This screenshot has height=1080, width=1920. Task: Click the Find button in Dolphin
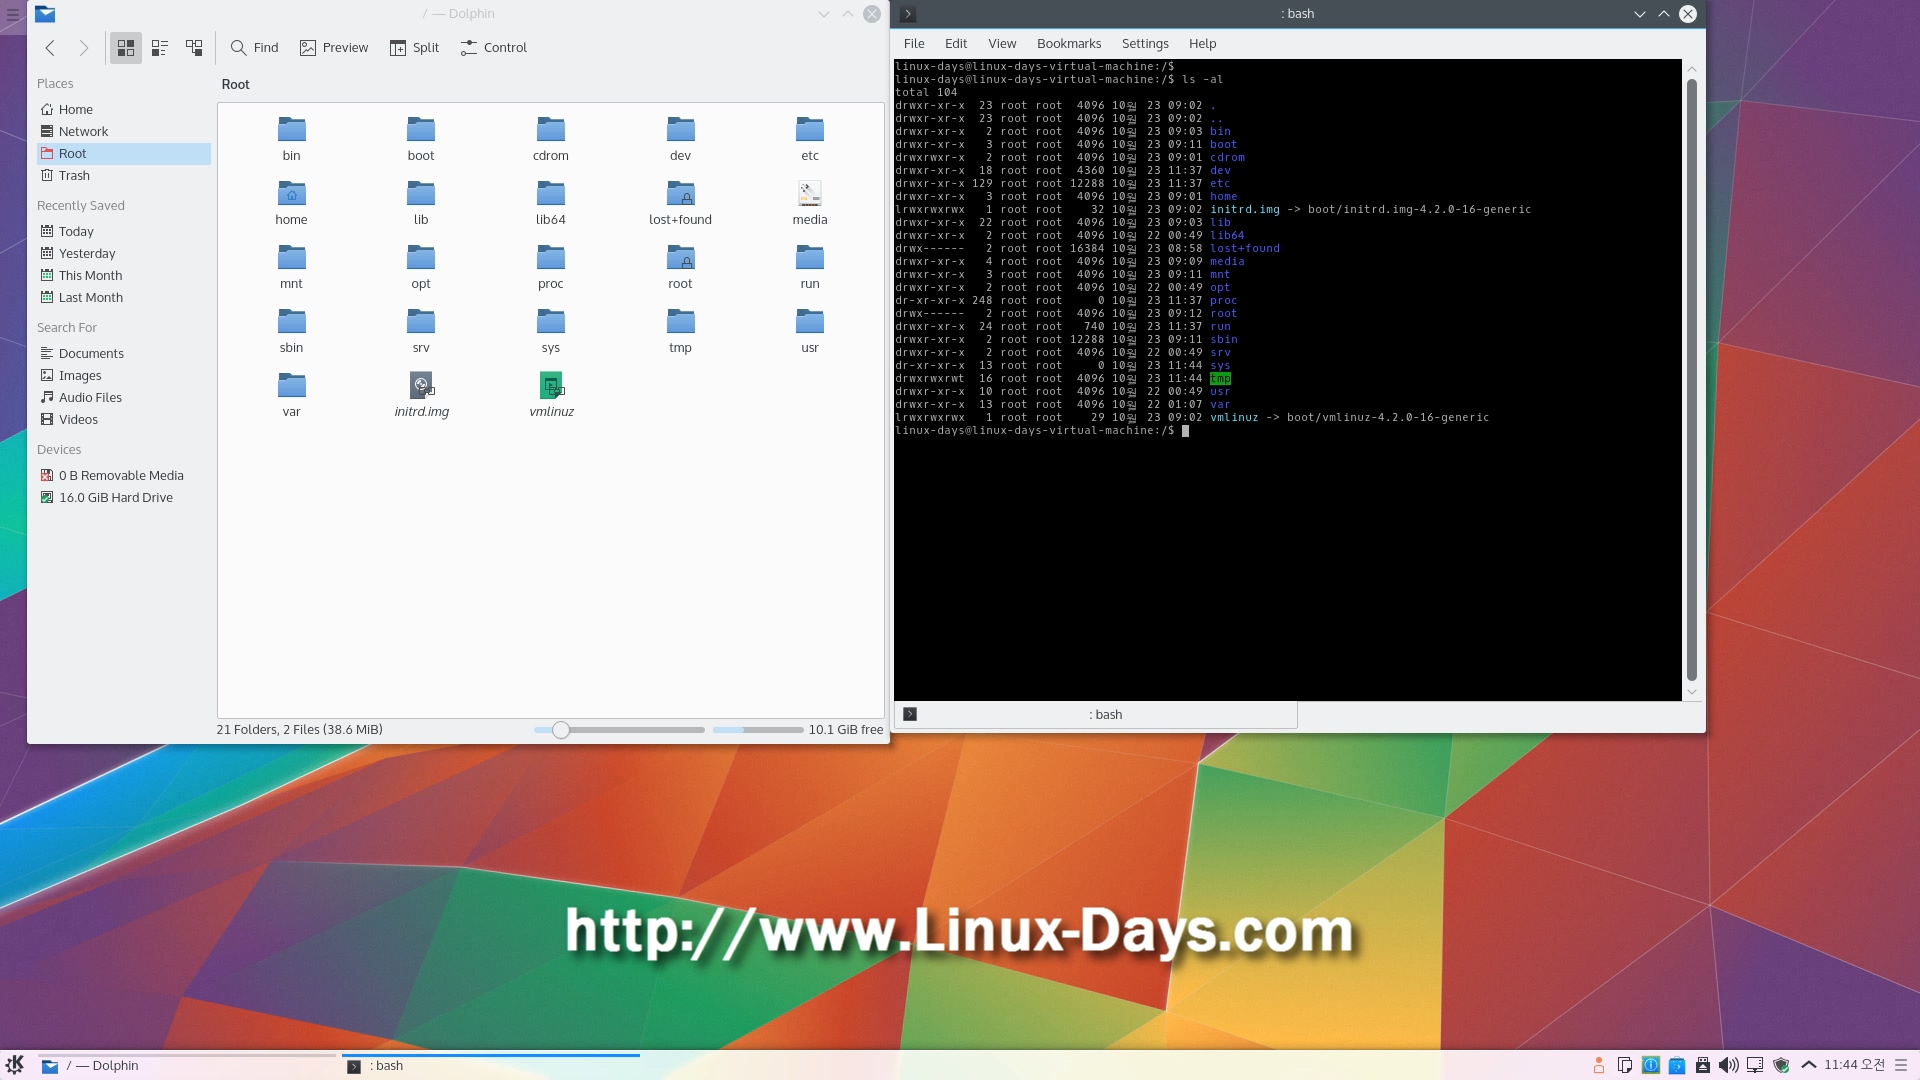pos(255,48)
